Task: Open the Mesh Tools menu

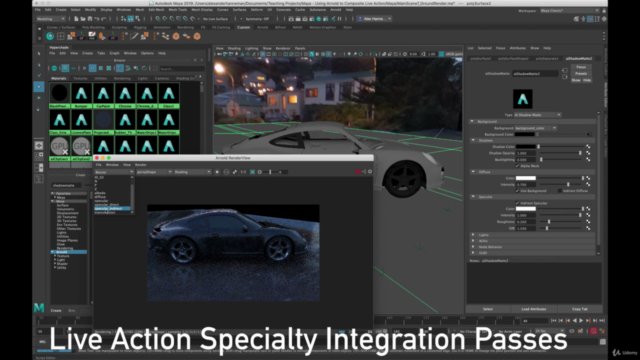Action: click(x=178, y=9)
